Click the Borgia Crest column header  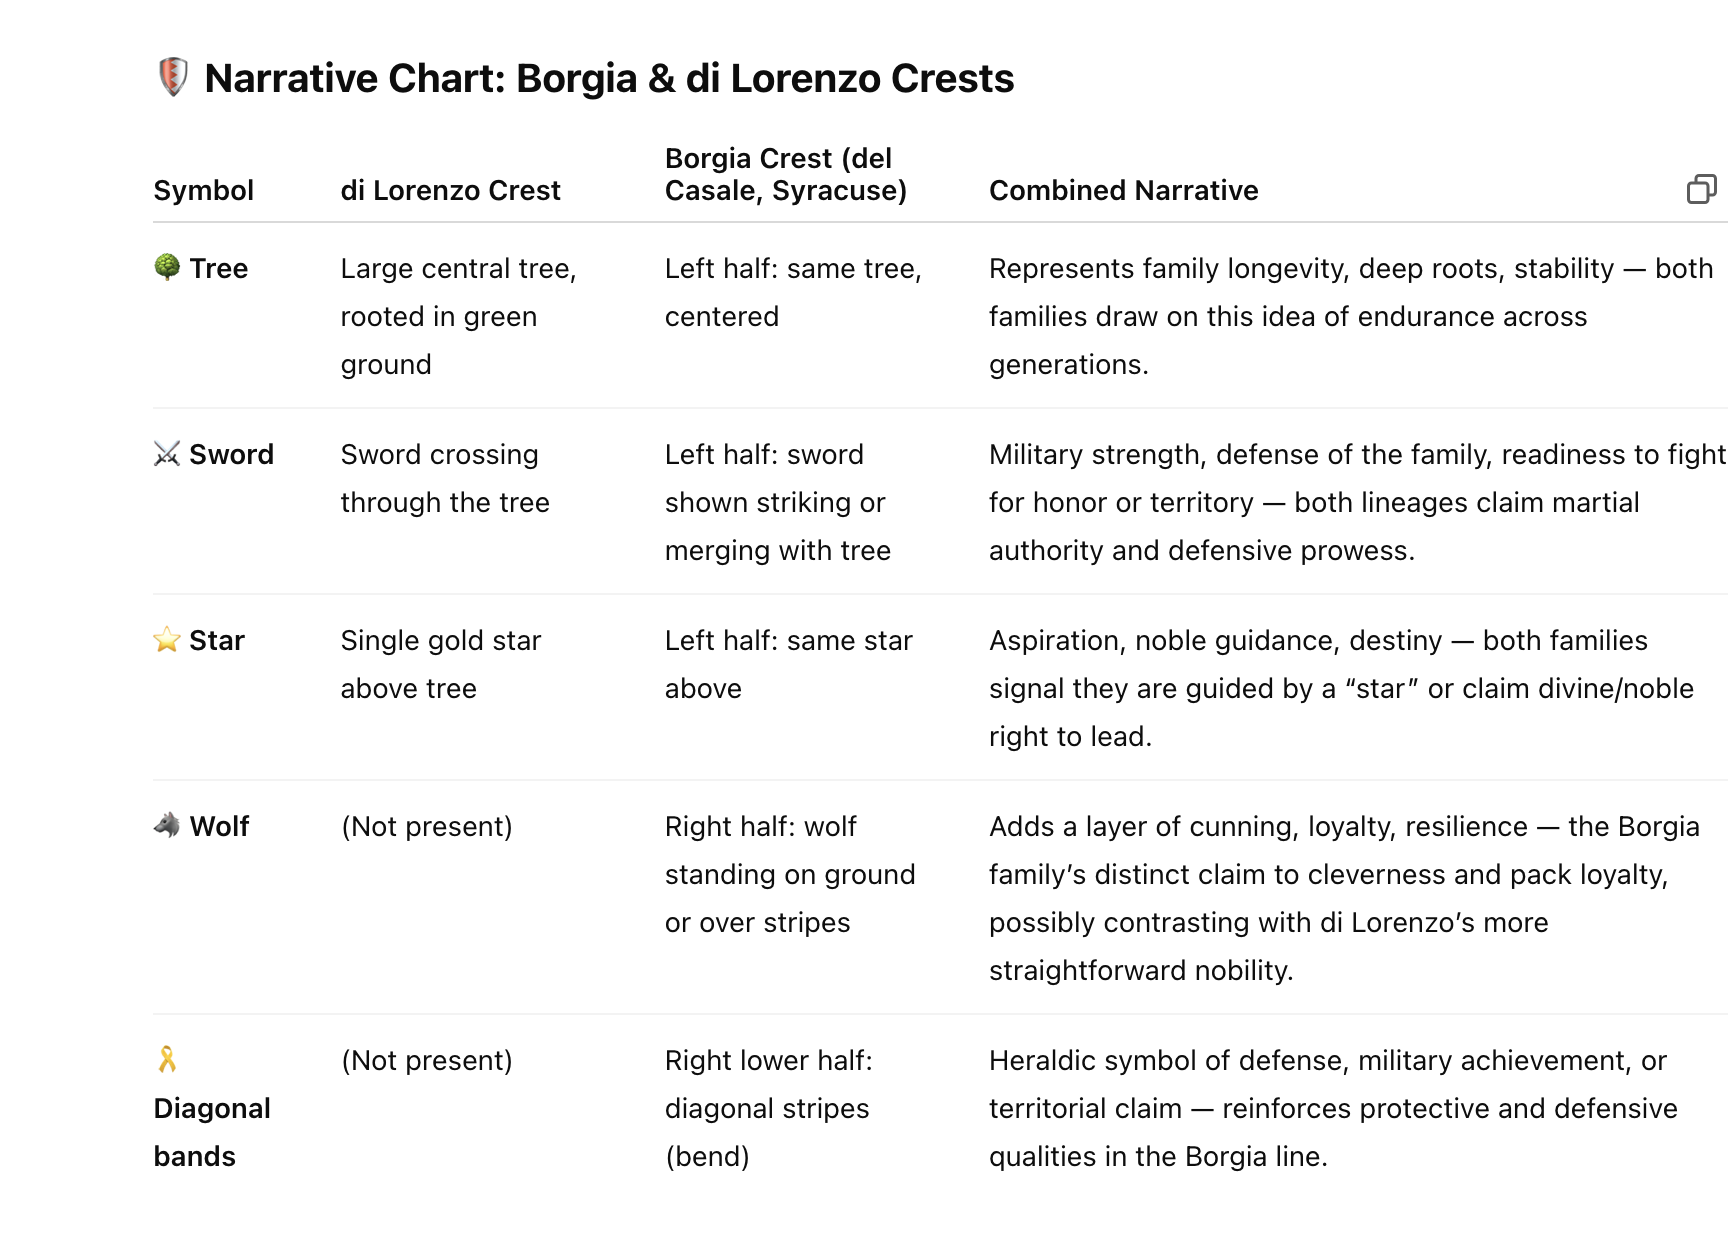pyautogui.click(x=785, y=174)
